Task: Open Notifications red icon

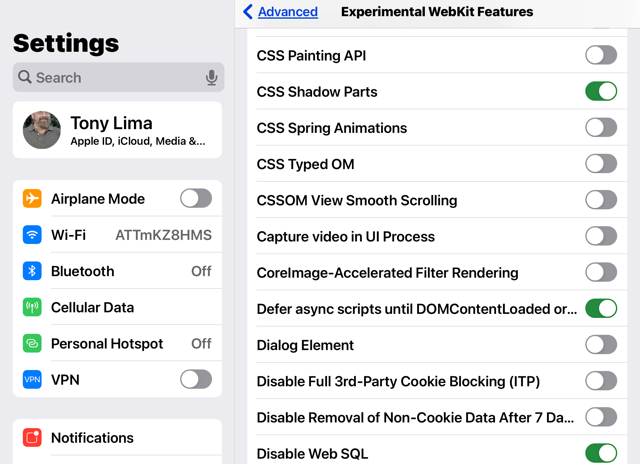Action: coord(32,438)
